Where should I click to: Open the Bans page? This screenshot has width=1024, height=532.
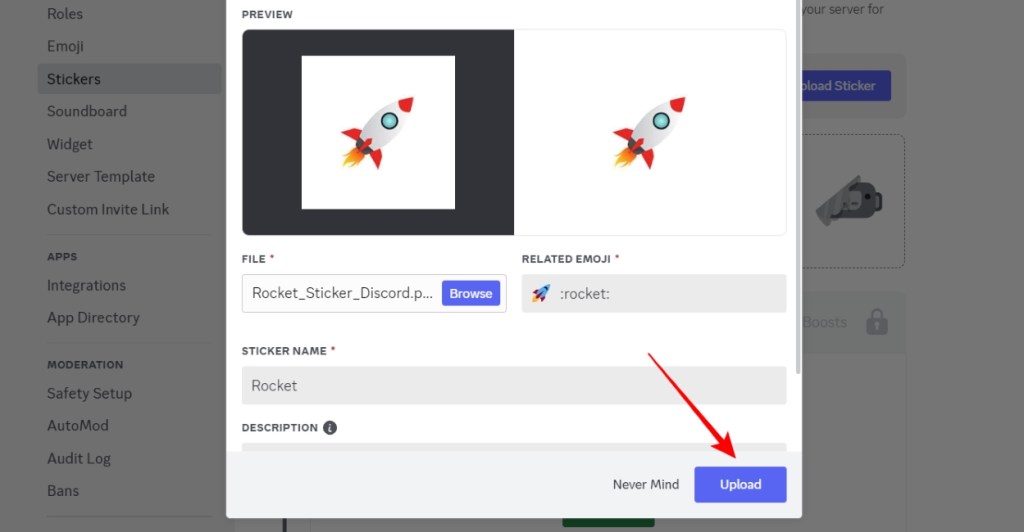click(x=63, y=491)
